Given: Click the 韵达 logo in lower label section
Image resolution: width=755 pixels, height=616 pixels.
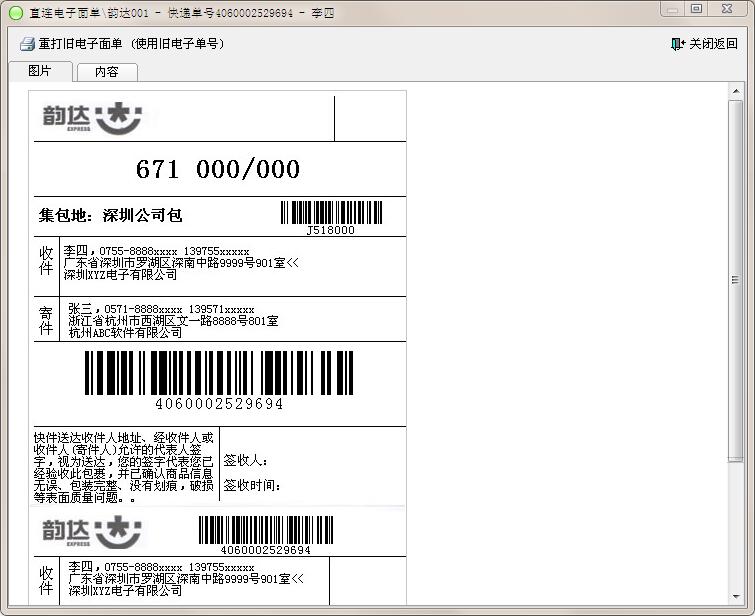Looking at the screenshot, I should click(92, 531).
